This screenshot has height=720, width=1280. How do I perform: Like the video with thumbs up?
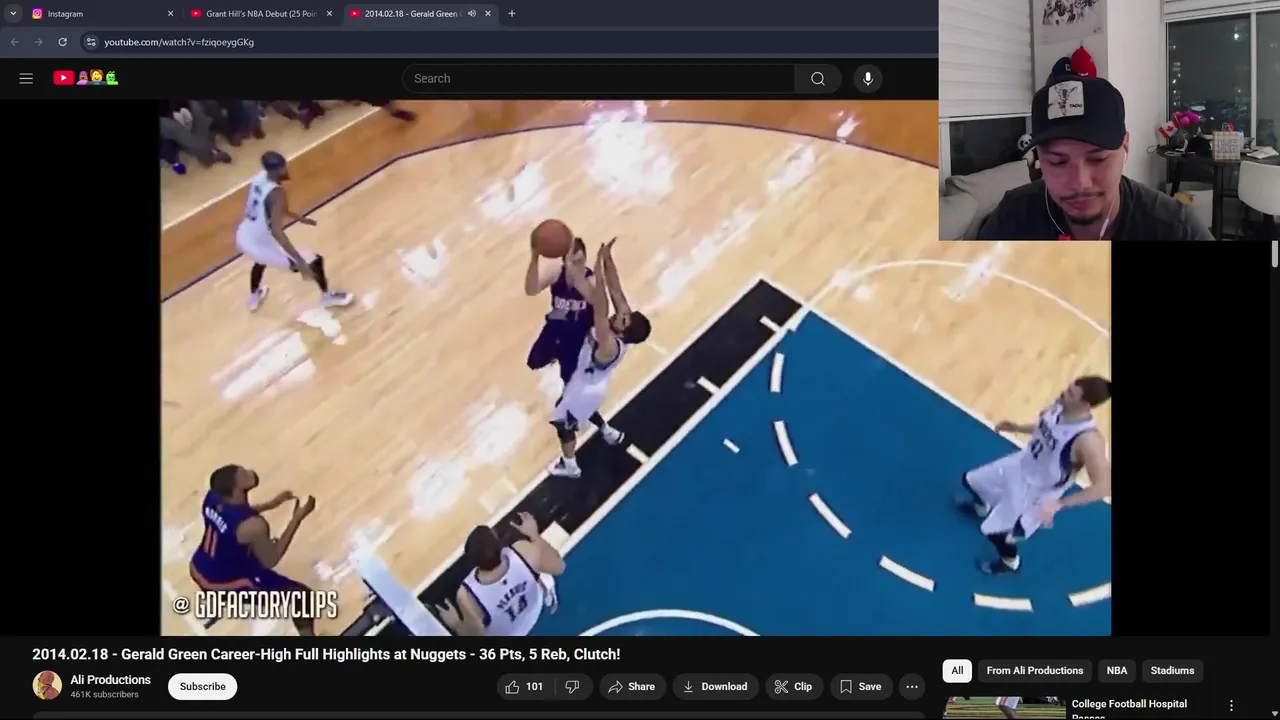[525, 686]
